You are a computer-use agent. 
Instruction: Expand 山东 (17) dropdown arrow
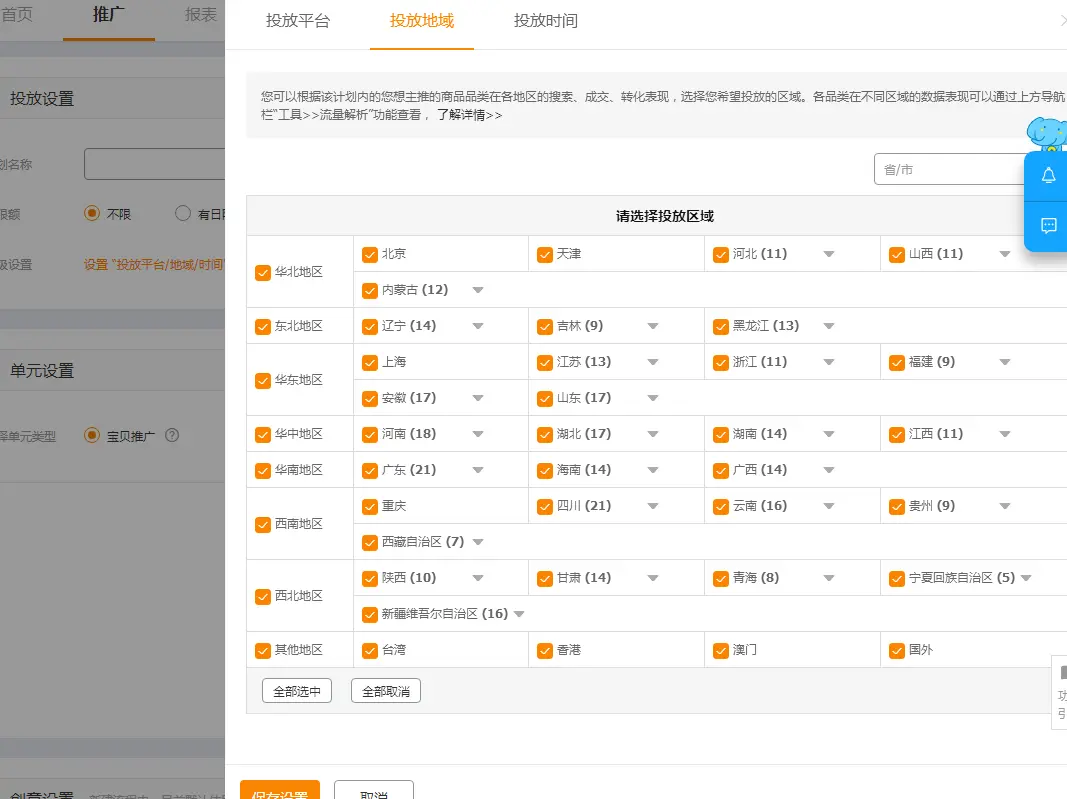[x=653, y=398]
